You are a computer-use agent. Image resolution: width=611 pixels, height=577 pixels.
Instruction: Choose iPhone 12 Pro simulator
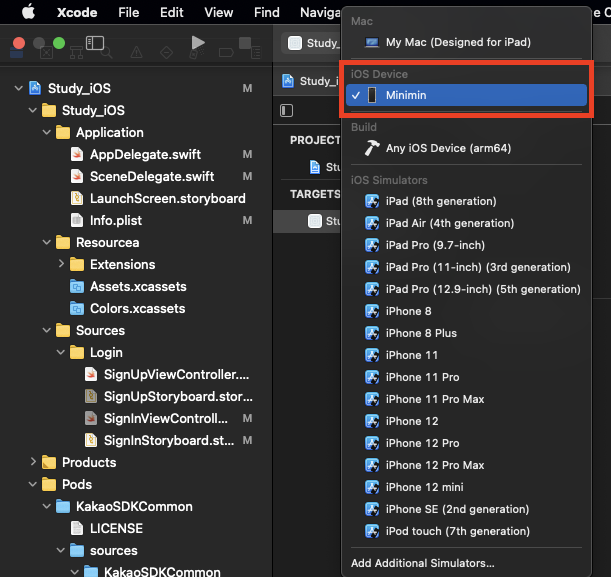click(466, 443)
